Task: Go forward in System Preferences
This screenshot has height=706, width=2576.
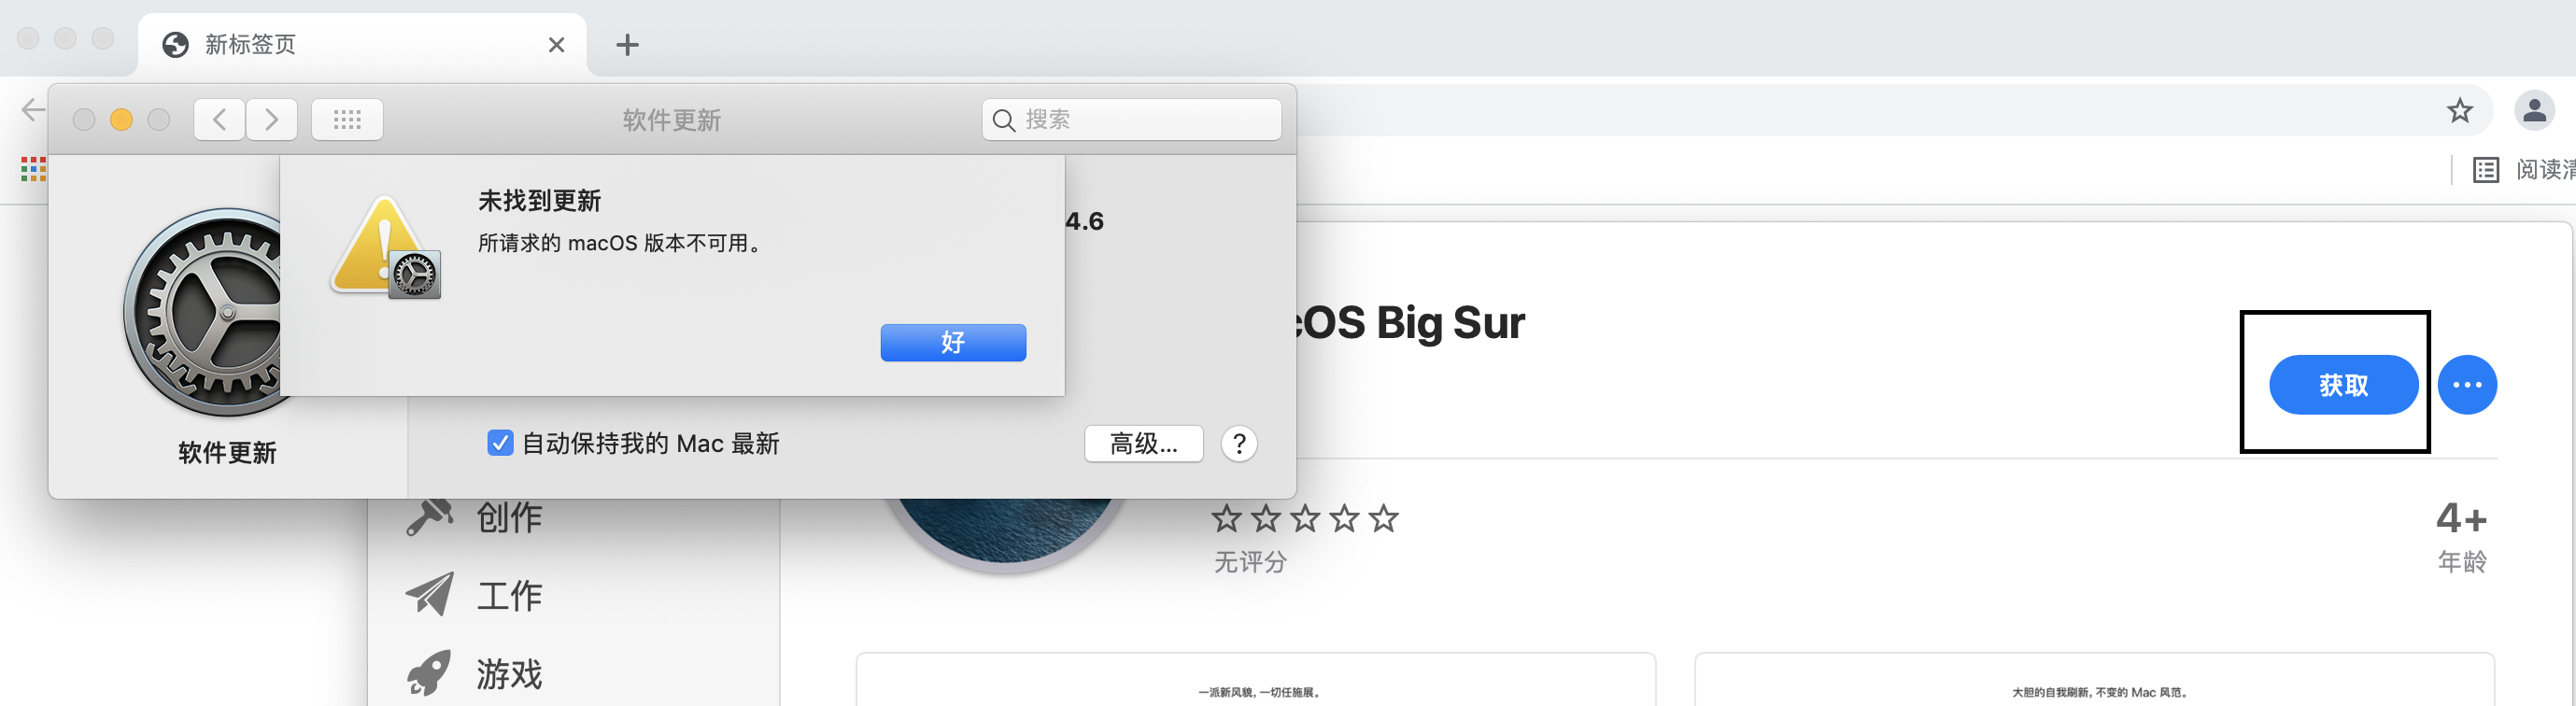Action: point(272,120)
